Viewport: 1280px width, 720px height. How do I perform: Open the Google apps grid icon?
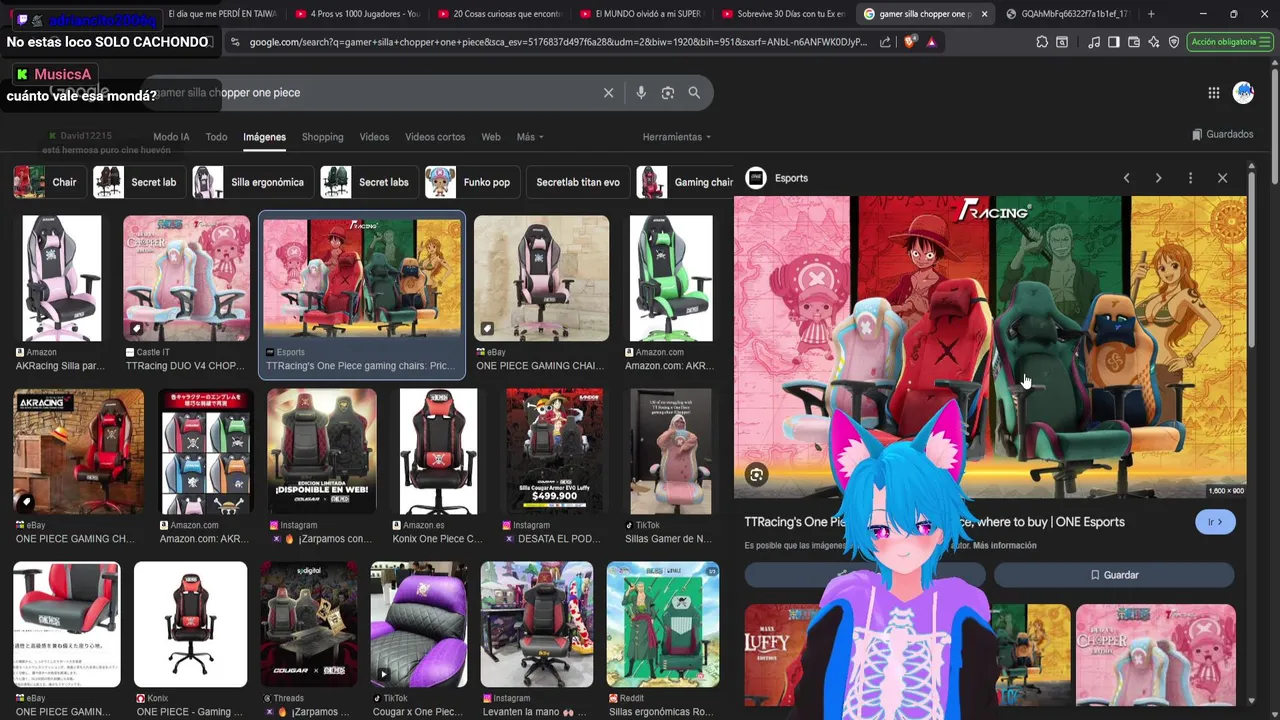[1213, 93]
